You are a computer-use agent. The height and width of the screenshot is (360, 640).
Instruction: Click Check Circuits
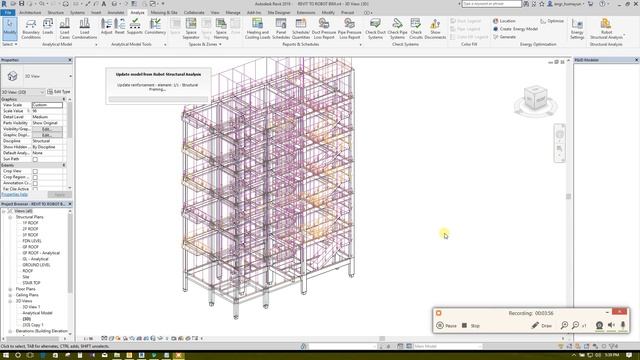416,29
